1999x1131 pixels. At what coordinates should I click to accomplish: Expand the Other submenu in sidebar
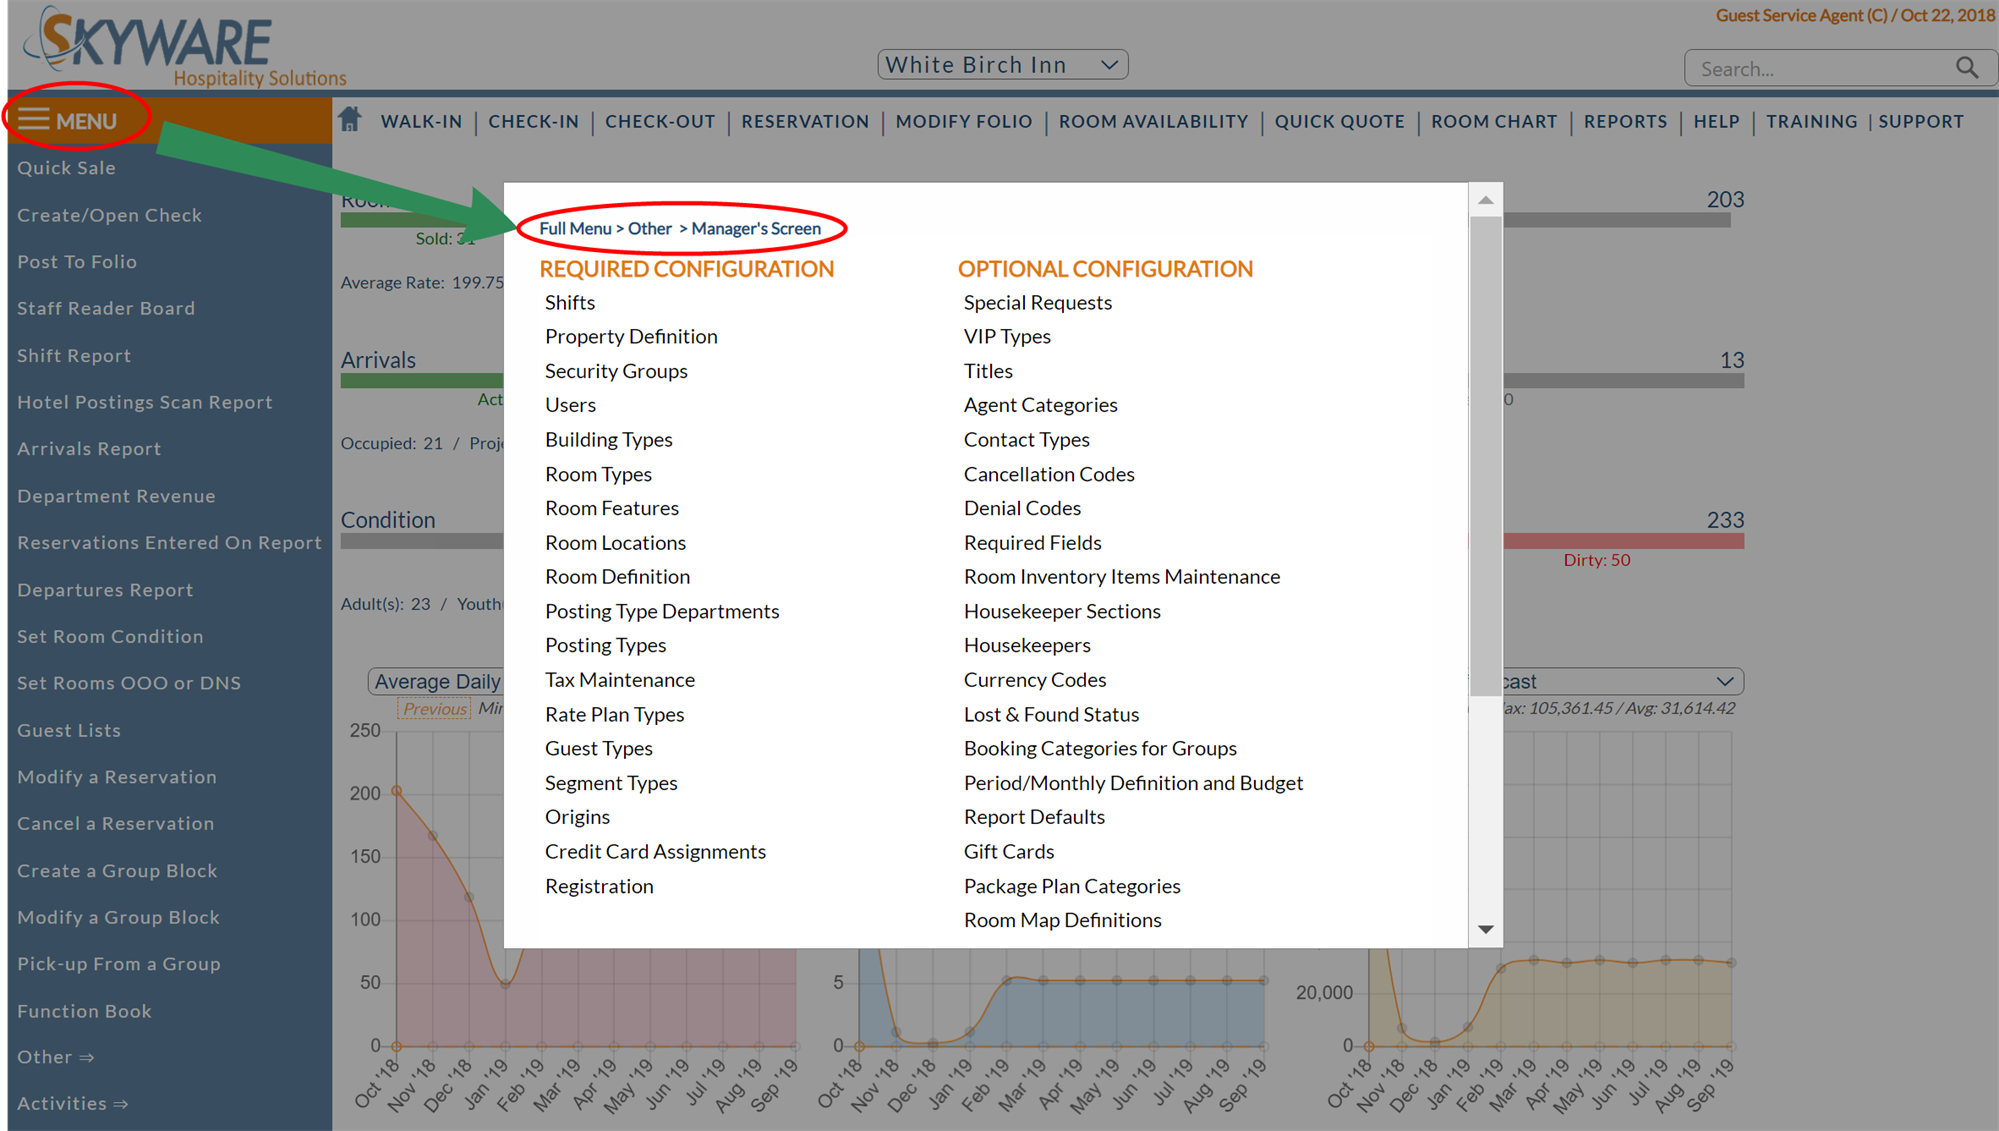click(x=56, y=1057)
